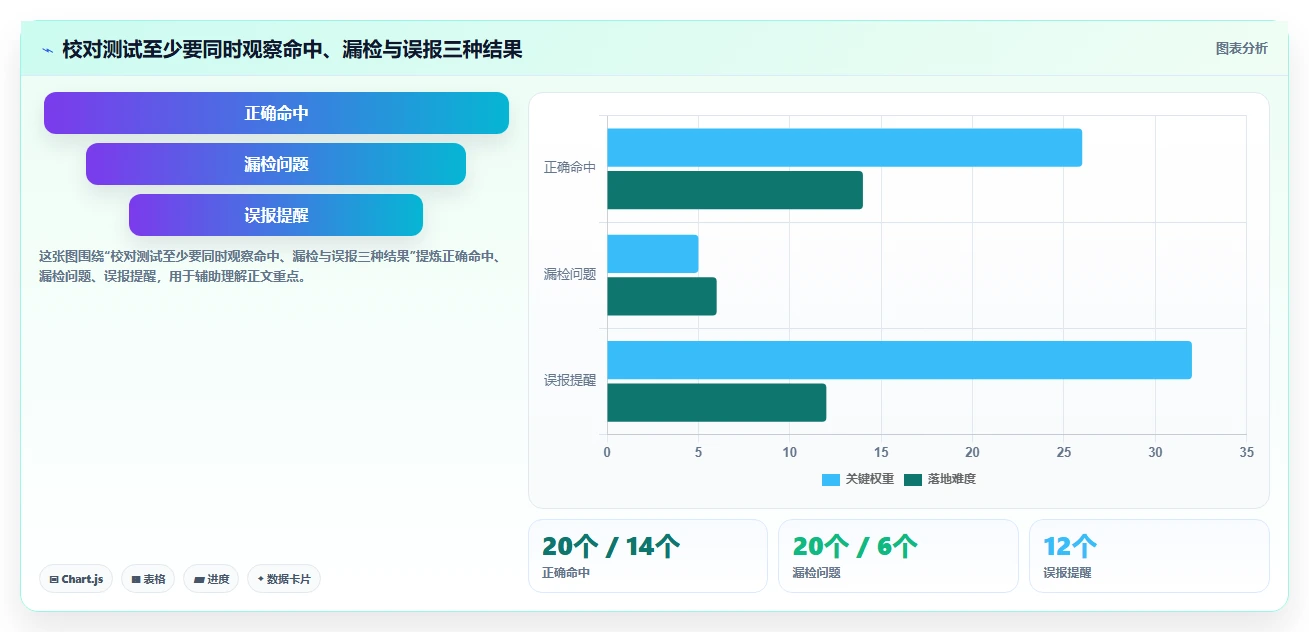This screenshot has width=1309, height=632.
Task: Click the 正确命中 y-axis label in chart
Action: click(x=570, y=168)
